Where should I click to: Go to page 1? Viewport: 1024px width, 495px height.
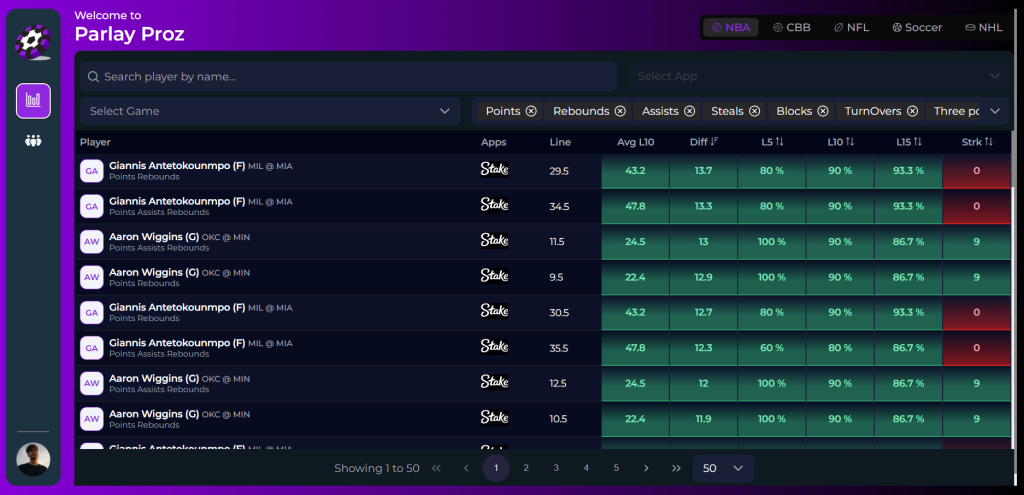click(496, 468)
